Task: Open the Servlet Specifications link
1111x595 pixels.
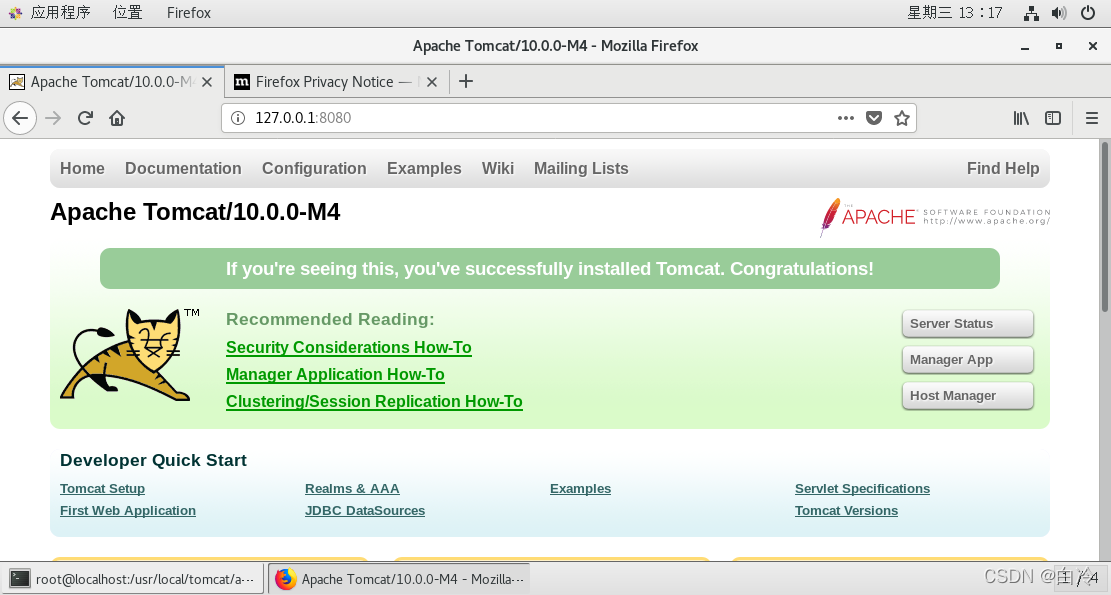Action: pyautogui.click(x=862, y=489)
